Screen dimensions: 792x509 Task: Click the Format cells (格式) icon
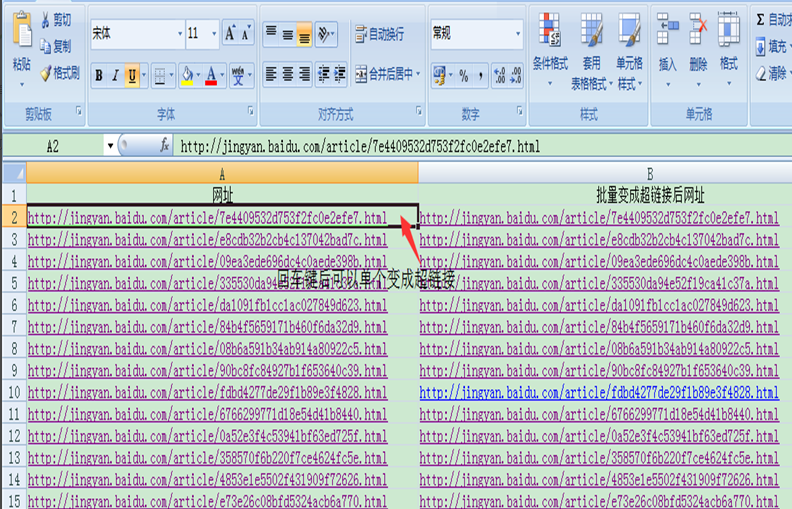click(728, 29)
